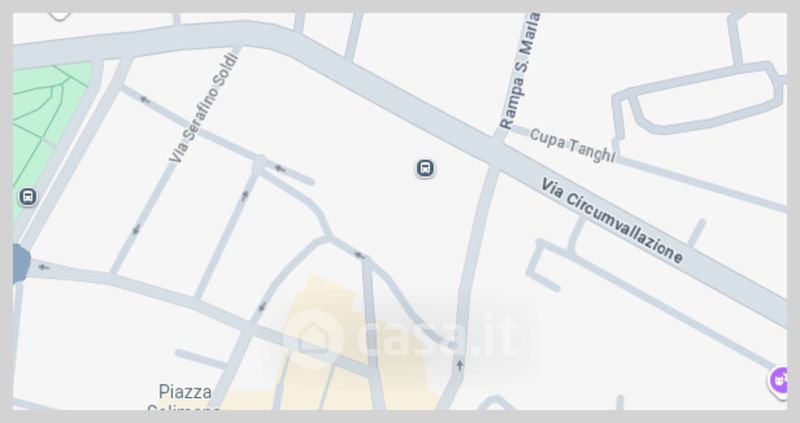Screen dimensions: 800x423
Task: Select the bus stop icon near Via Circumvallazione
Action: [425, 168]
